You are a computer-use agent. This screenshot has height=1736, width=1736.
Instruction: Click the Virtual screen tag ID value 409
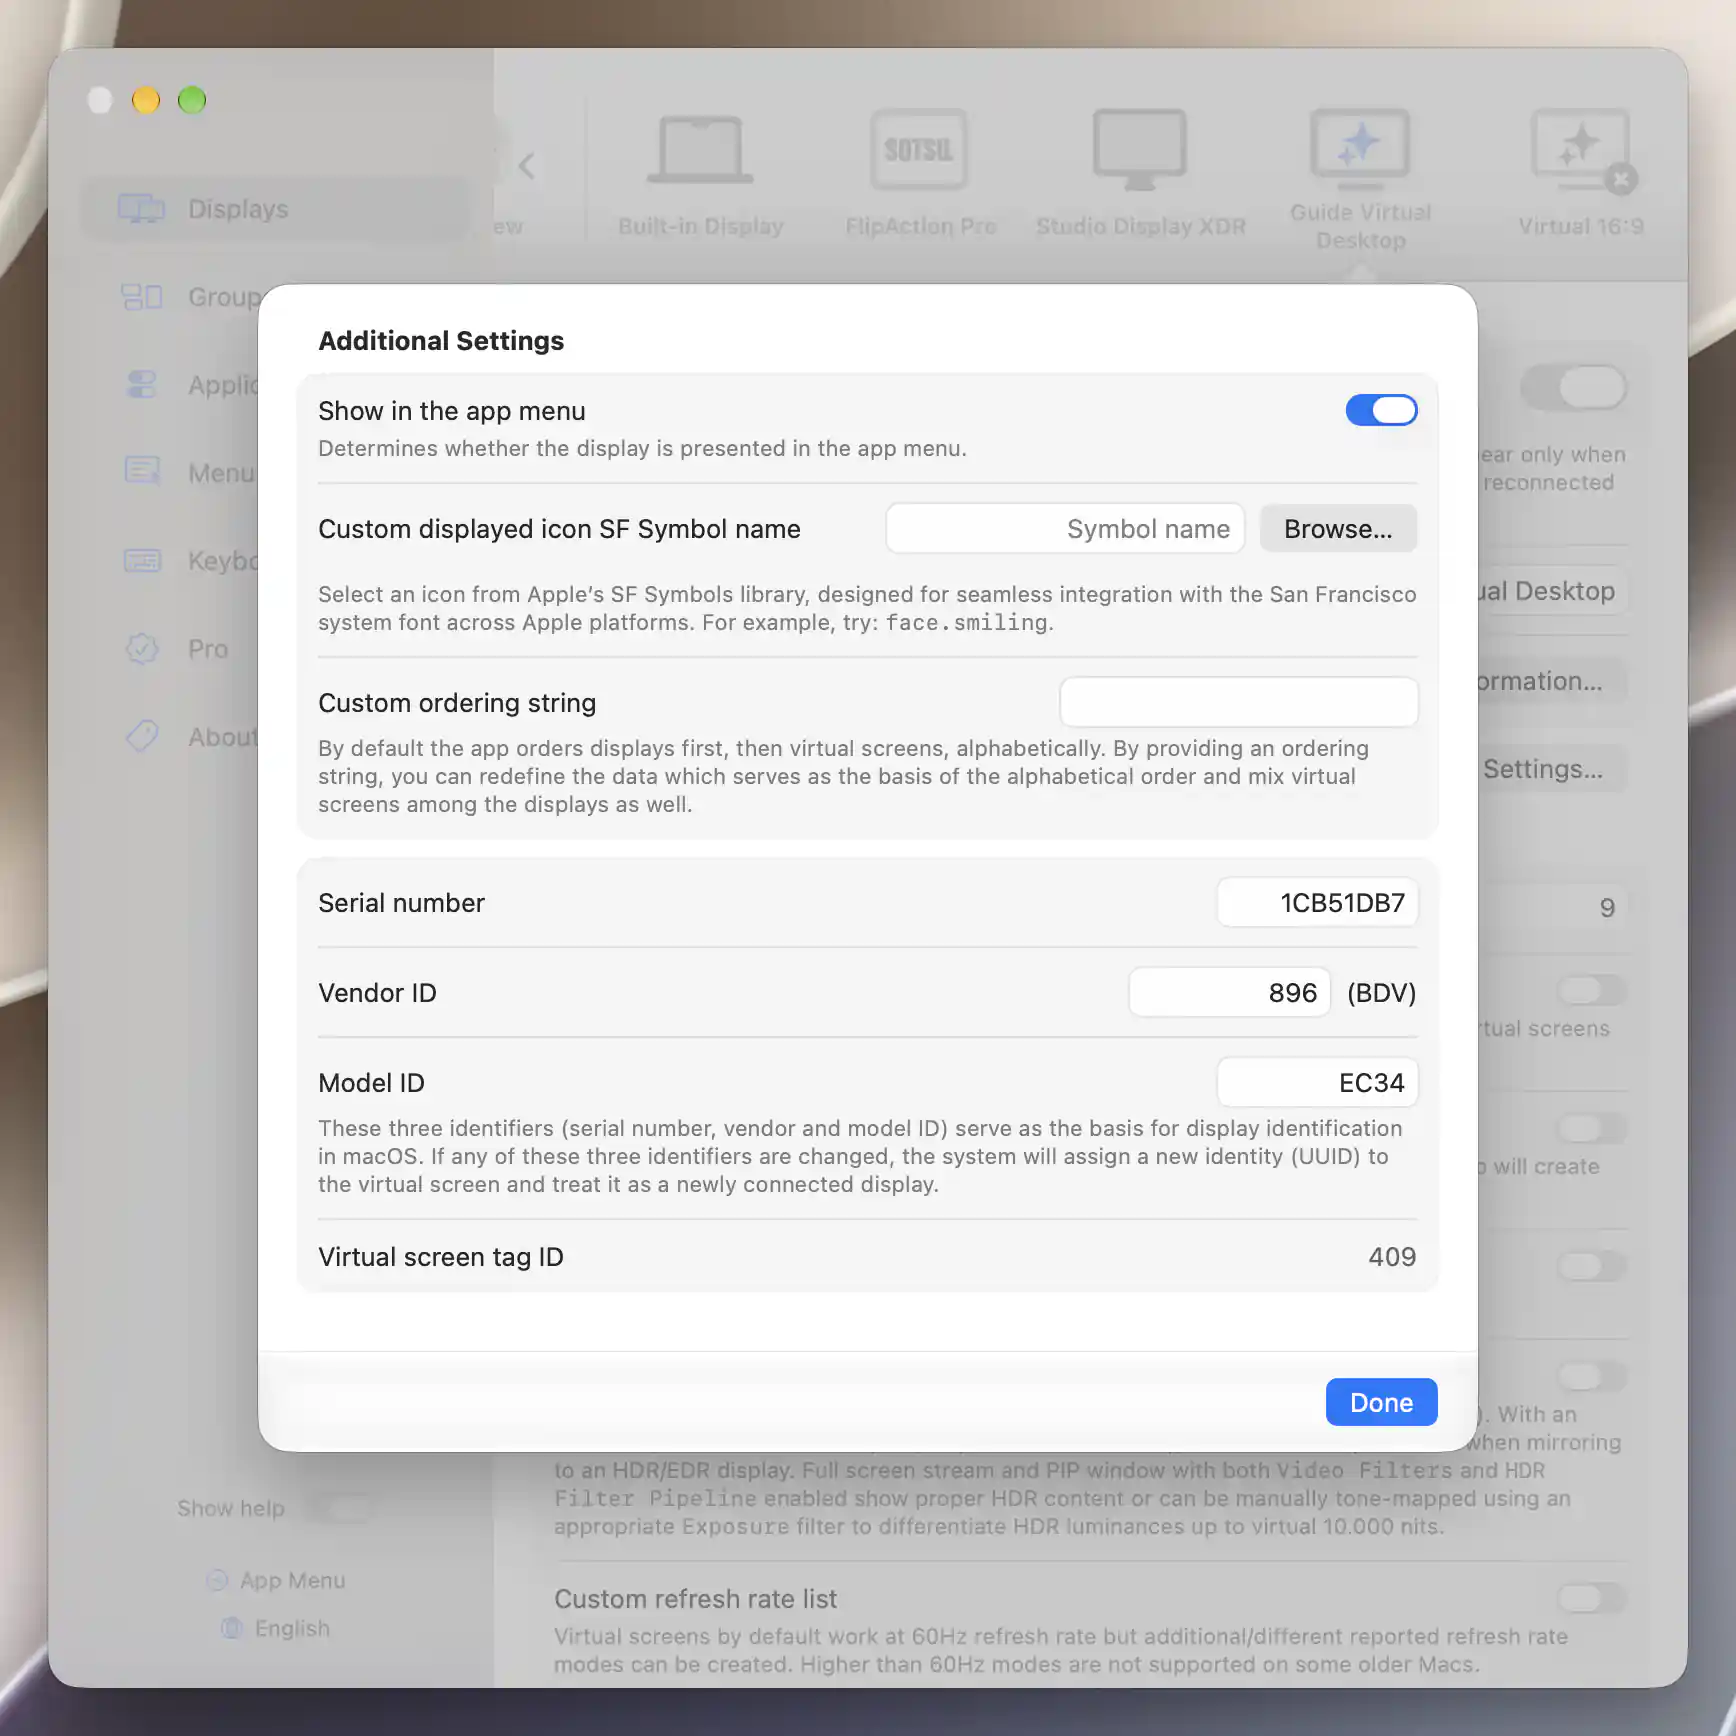pyautogui.click(x=1392, y=1256)
